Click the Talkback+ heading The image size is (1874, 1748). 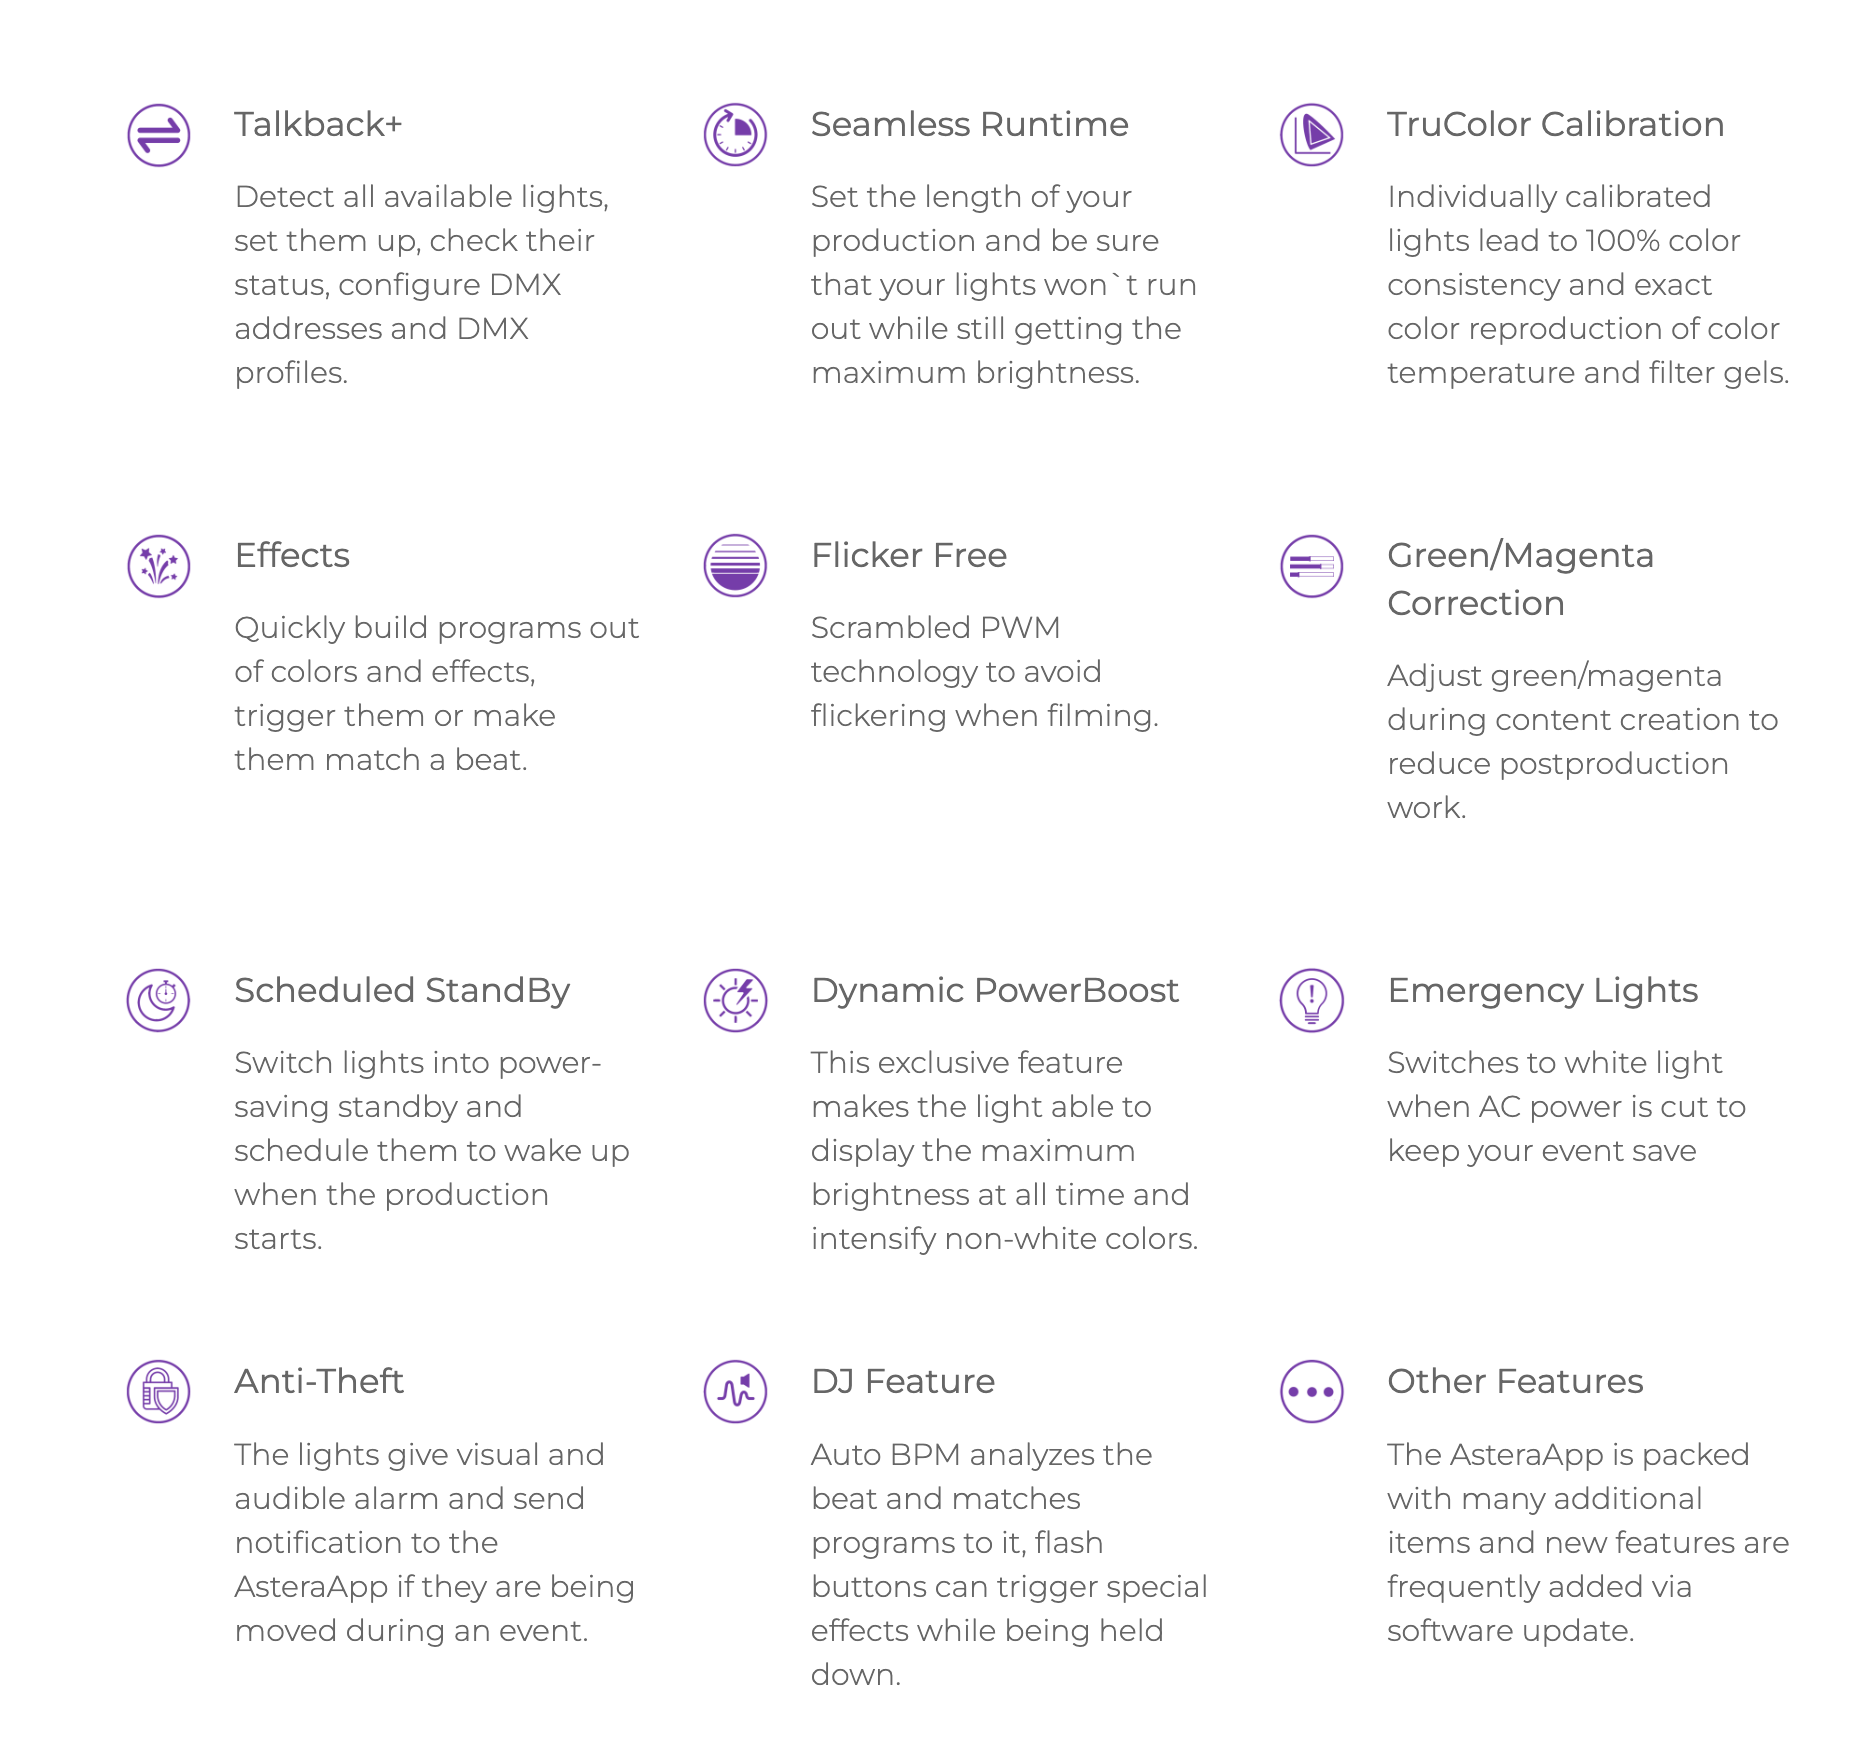pos(318,125)
